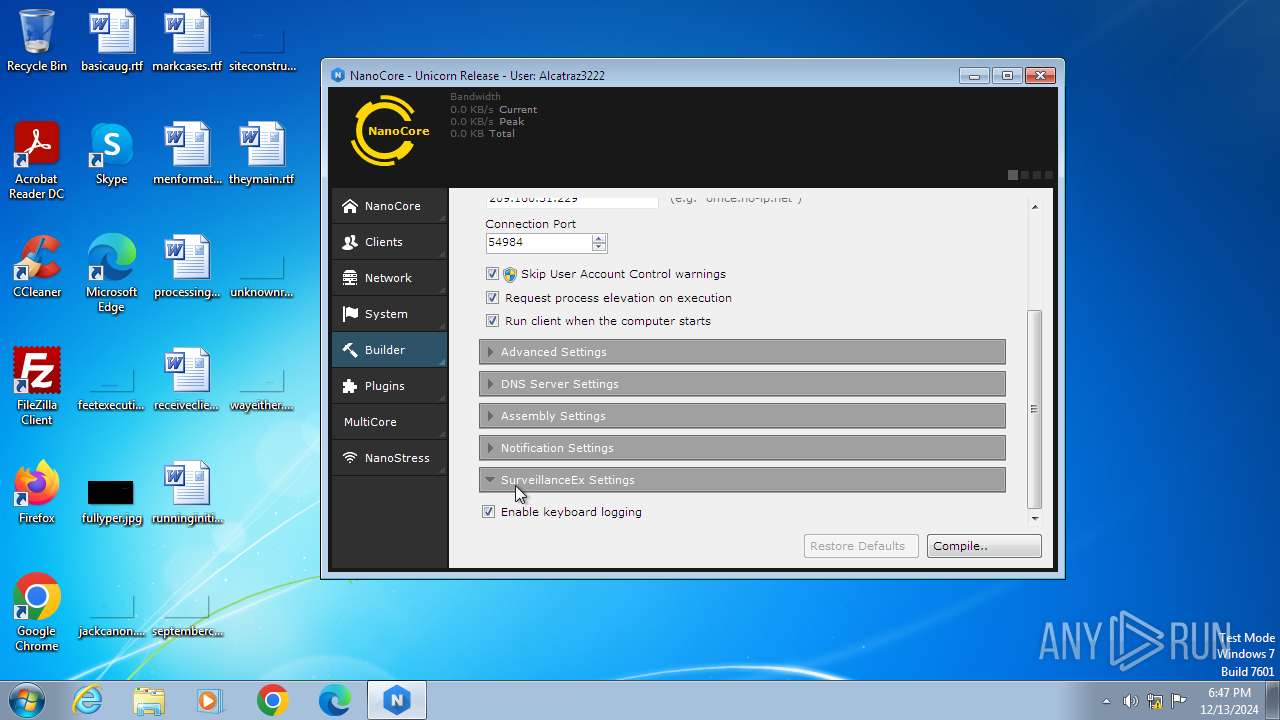
Task: Expand Advanced Settings section
Action: click(x=742, y=352)
